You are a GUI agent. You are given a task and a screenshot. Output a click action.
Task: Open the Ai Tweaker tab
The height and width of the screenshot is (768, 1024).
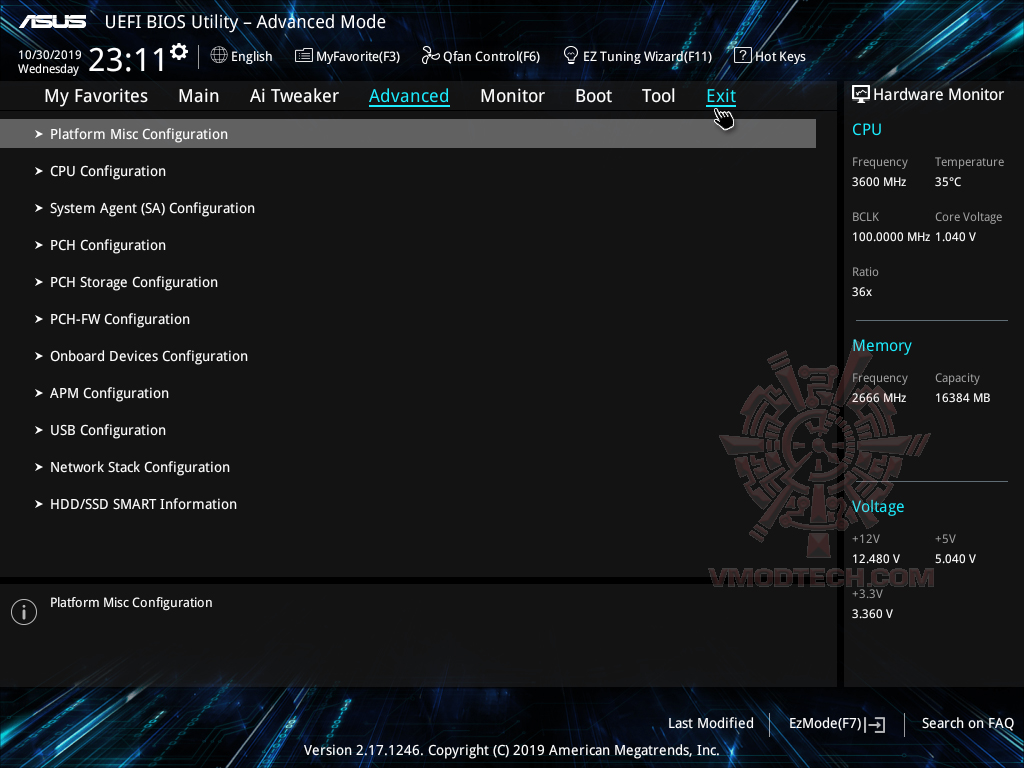[x=294, y=96]
